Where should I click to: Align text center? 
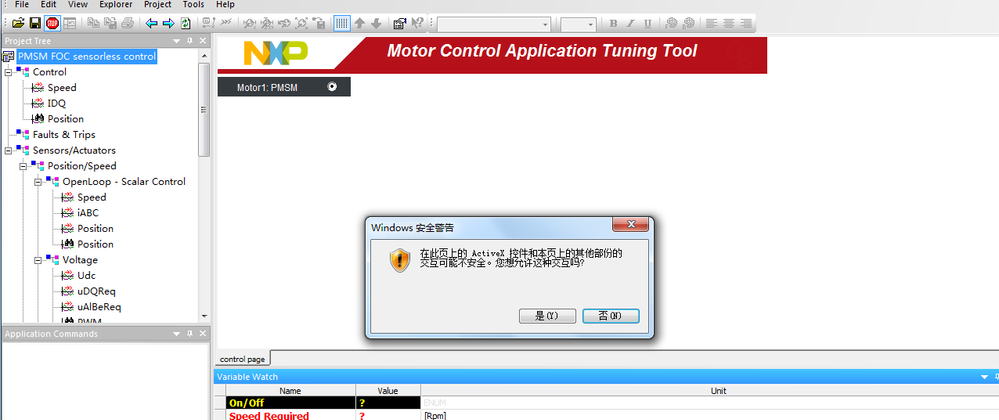[x=728, y=24]
